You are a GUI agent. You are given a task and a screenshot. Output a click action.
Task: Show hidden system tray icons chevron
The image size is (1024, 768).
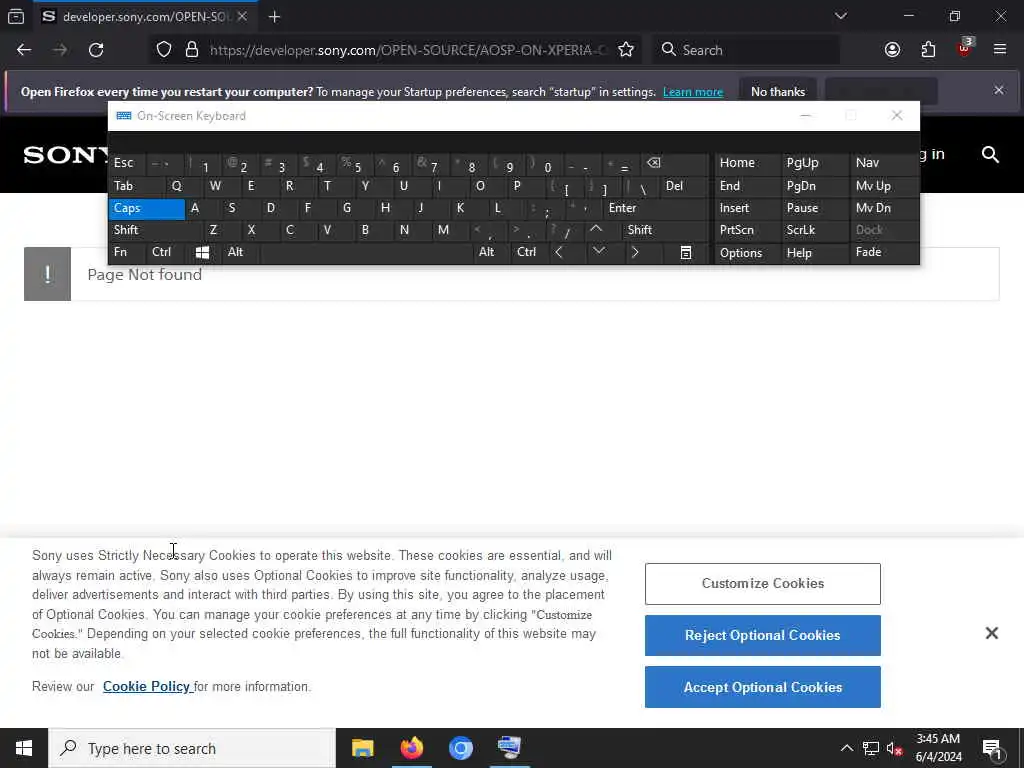point(846,748)
